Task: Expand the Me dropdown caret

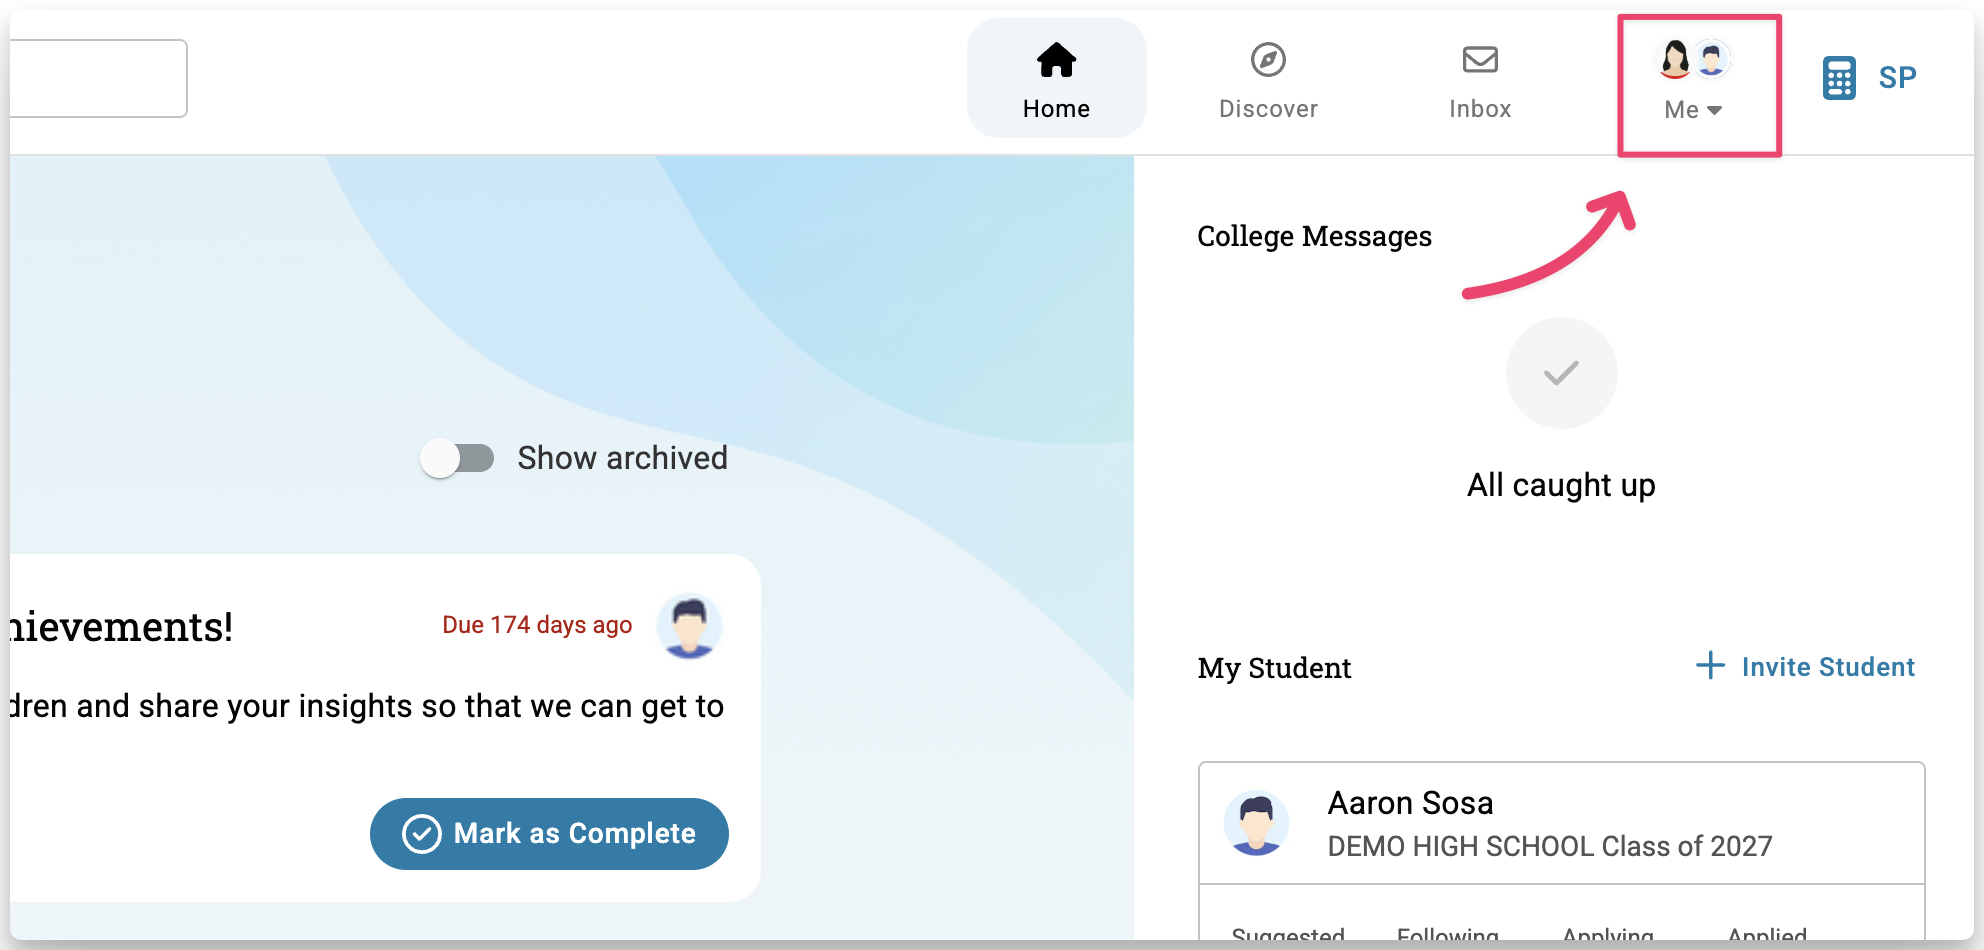Action: pos(1714,110)
